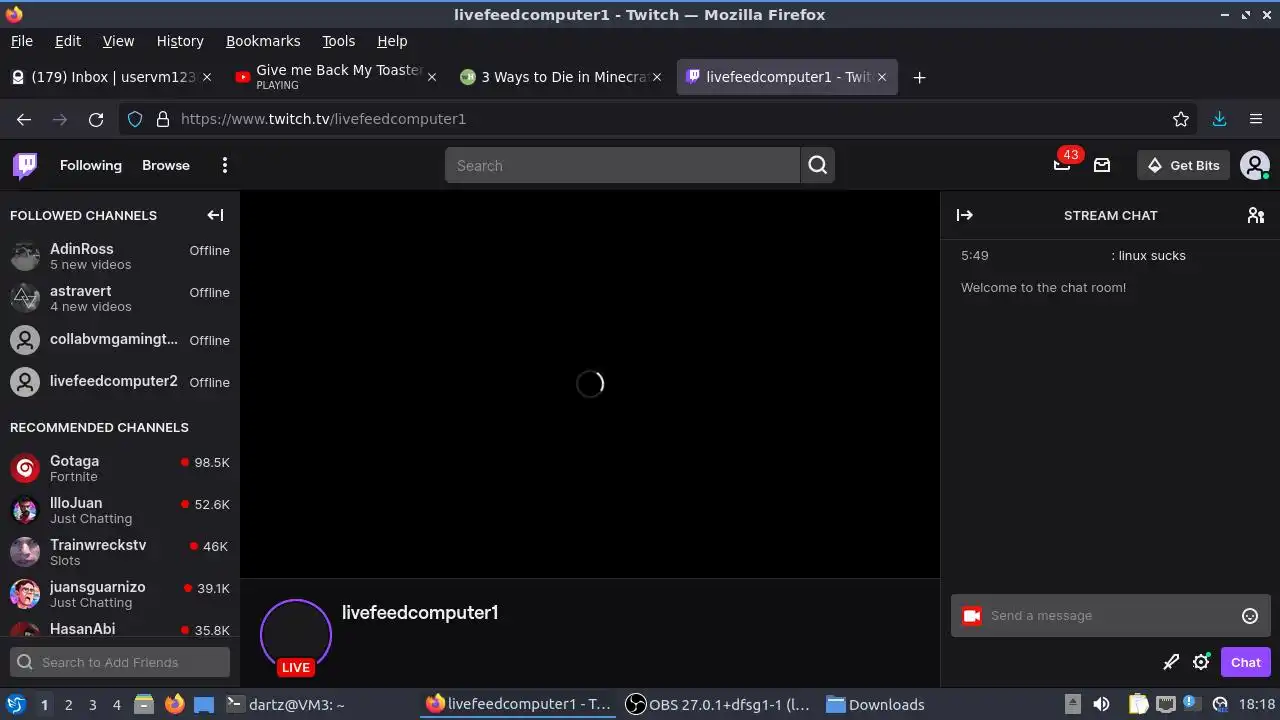Screen dimensions: 1280x720
Task: Click the channel points sword icon
Action: coord(1171,662)
